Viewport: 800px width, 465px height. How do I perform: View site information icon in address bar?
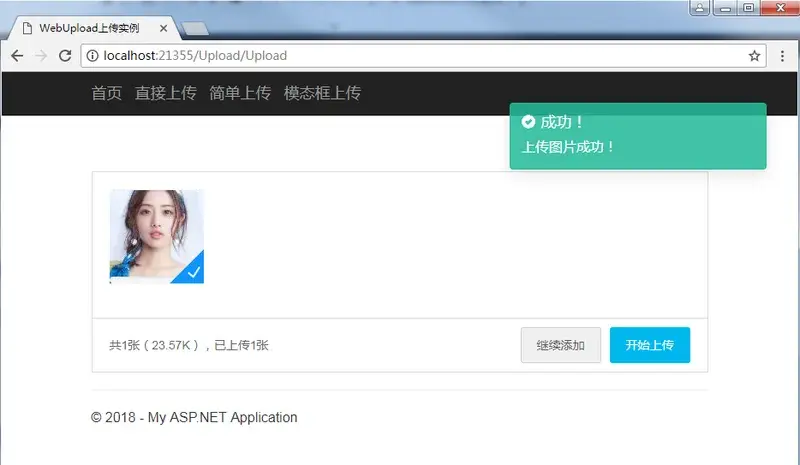pos(92,56)
